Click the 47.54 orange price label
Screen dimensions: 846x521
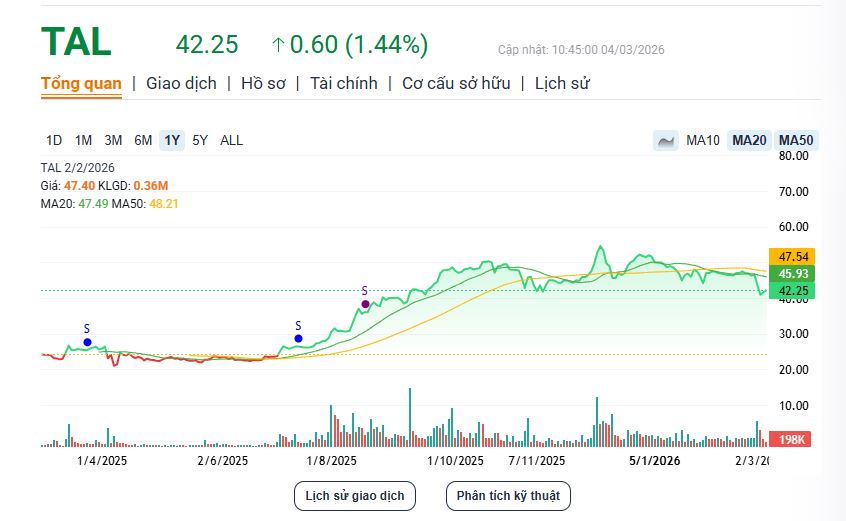(791, 256)
